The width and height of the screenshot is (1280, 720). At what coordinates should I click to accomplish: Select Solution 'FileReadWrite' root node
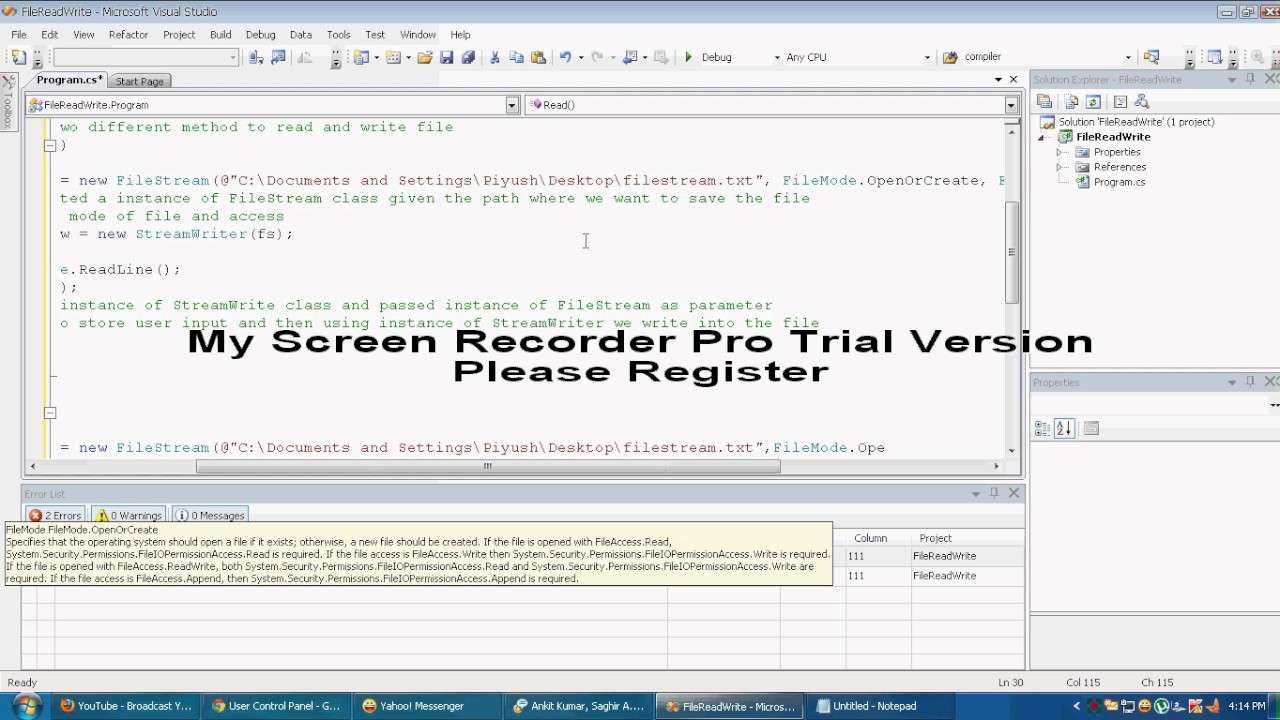[x=1136, y=122]
